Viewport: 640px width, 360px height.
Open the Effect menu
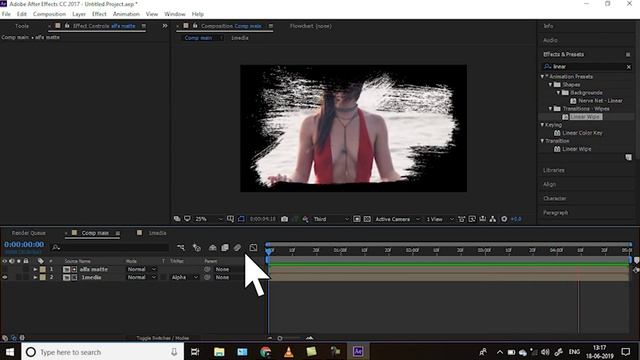[99, 14]
